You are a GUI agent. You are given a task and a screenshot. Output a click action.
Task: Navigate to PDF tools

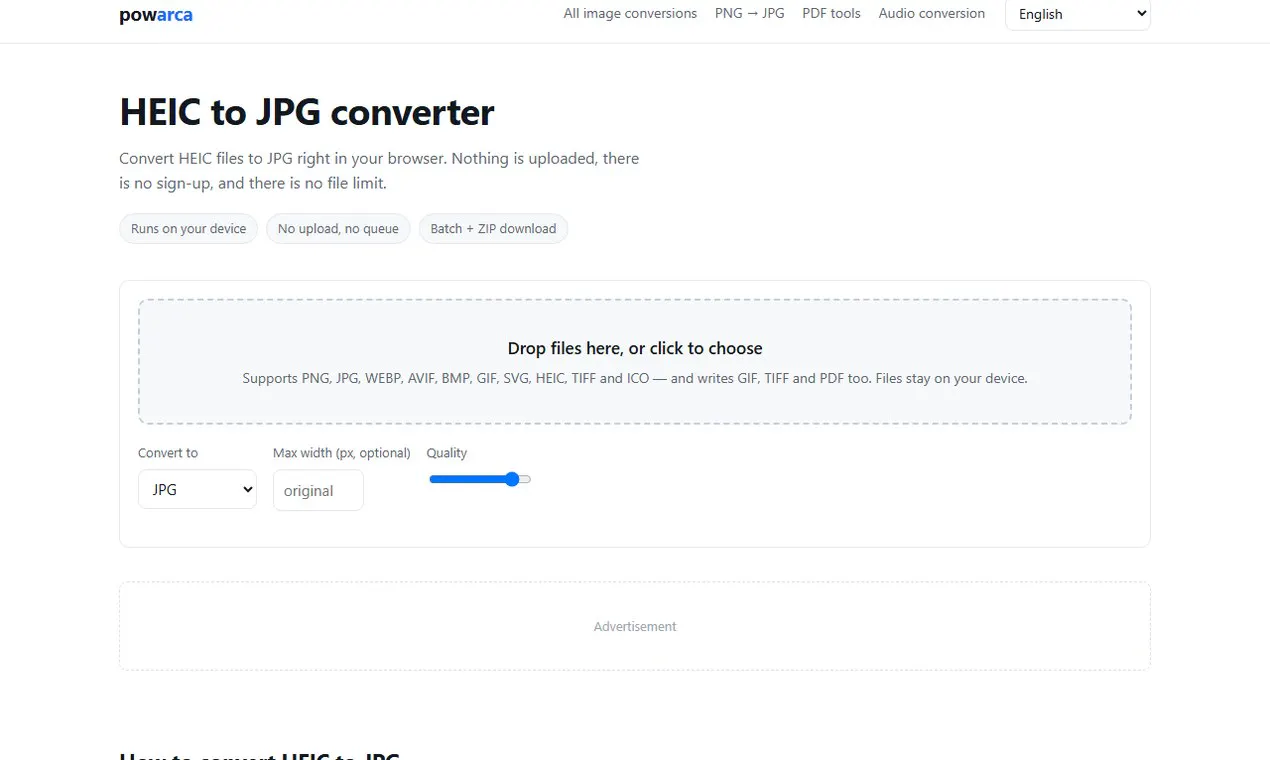click(831, 14)
